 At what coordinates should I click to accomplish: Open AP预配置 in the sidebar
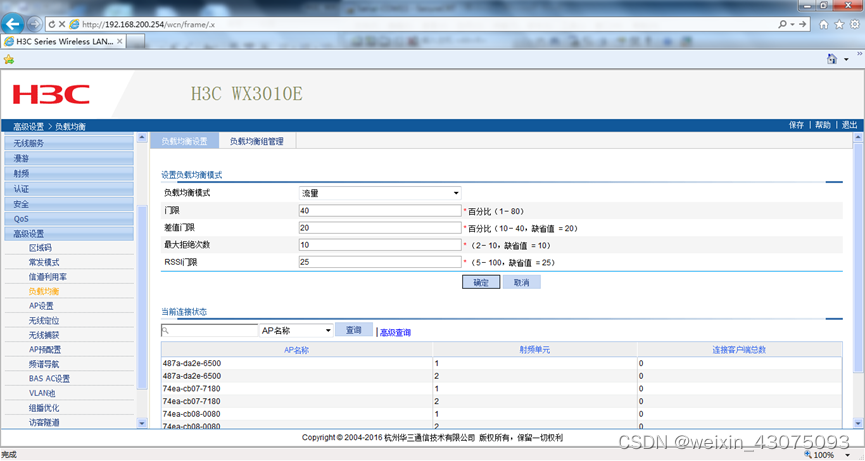(45, 350)
